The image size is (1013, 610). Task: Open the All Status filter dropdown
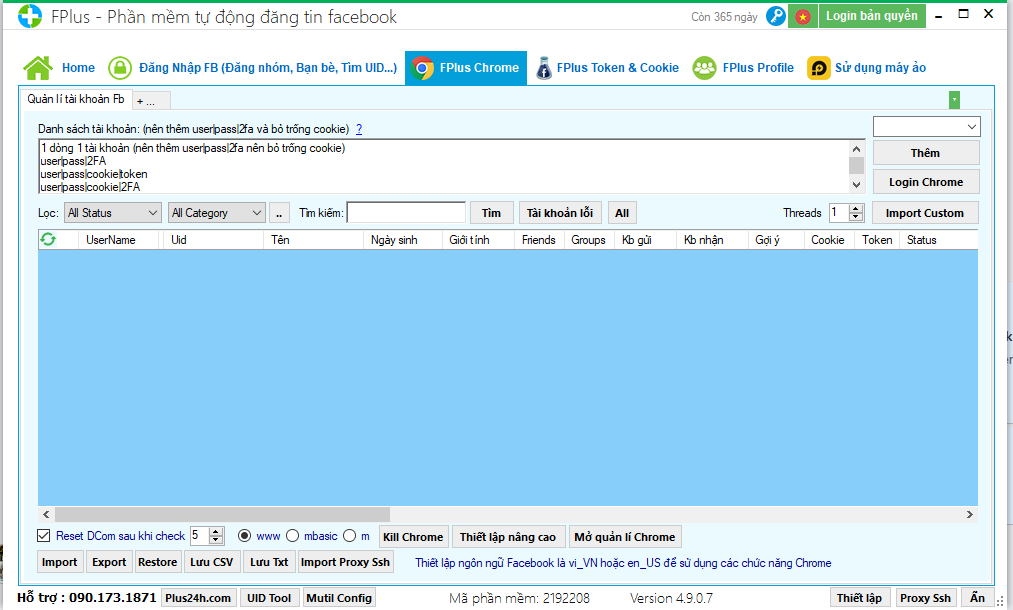pyautogui.click(x=112, y=213)
